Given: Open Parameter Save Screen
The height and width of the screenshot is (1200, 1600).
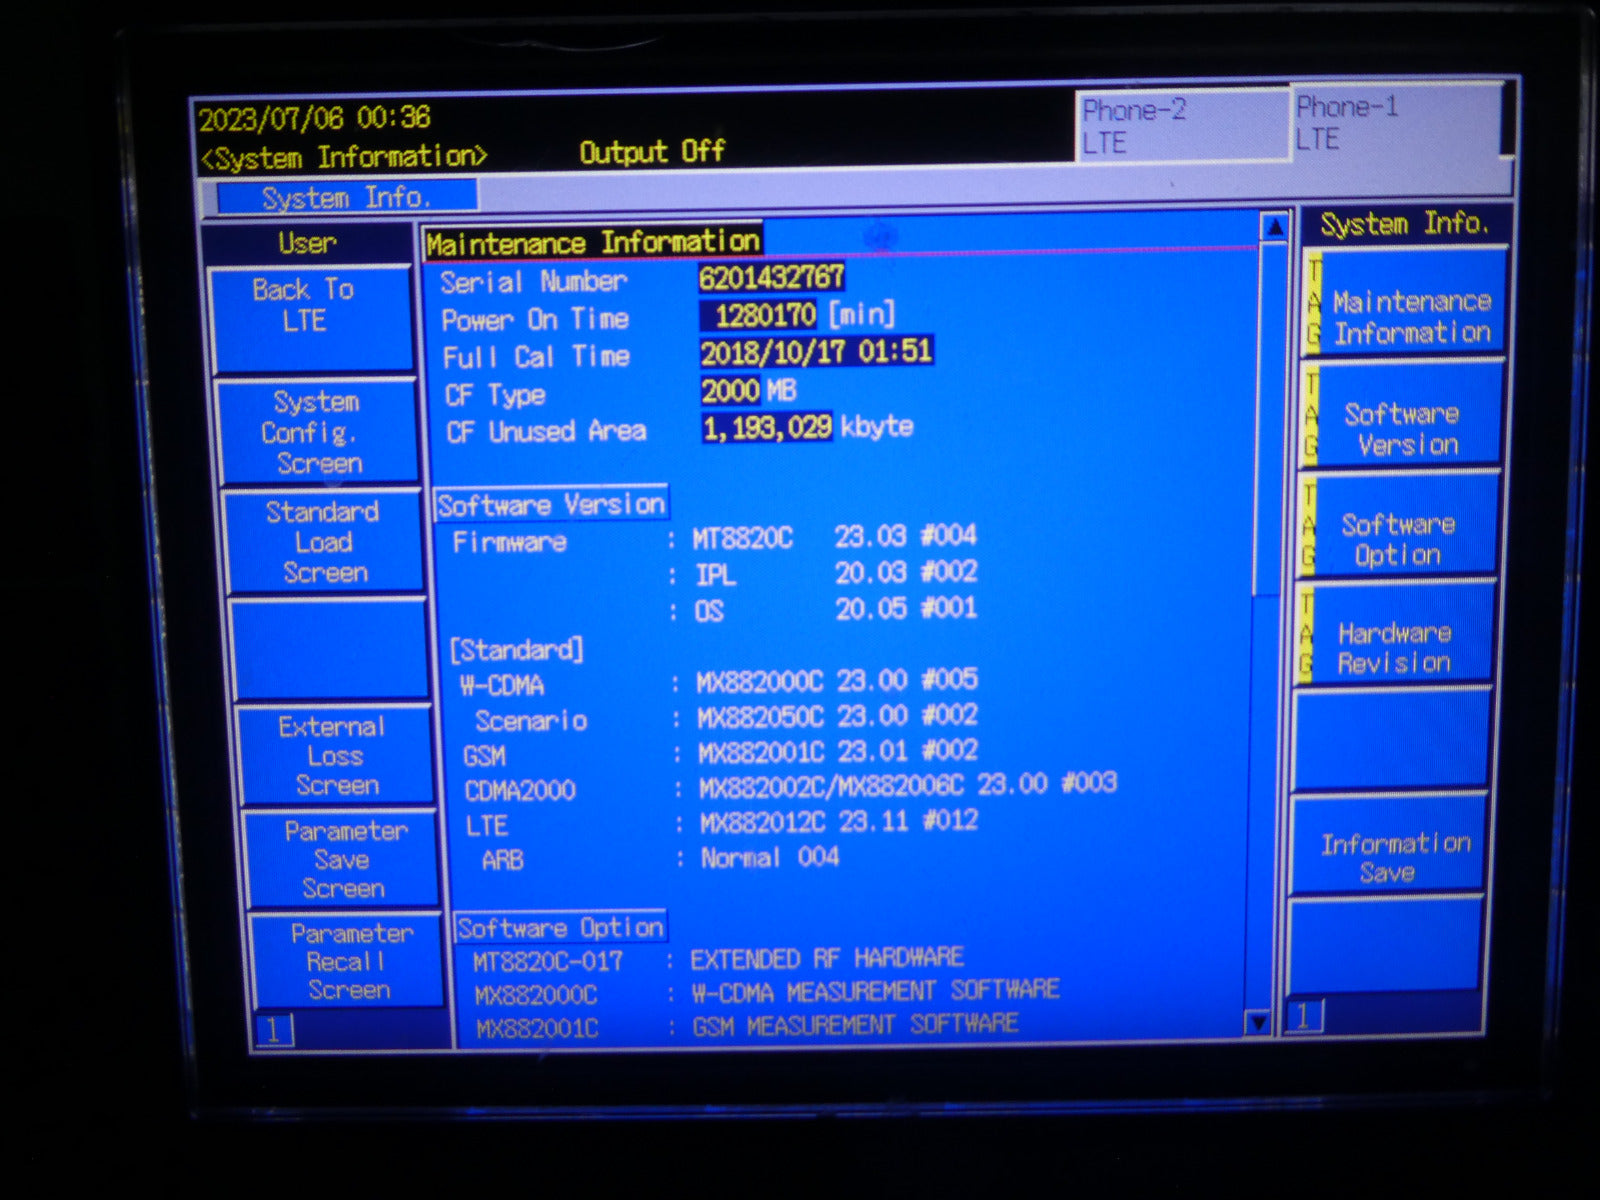Looking at the screenshot, I should point(342,859).
